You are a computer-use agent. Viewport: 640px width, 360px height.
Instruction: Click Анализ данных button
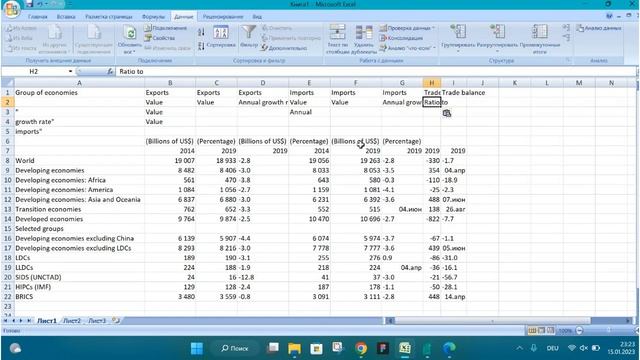coord(599,28)
